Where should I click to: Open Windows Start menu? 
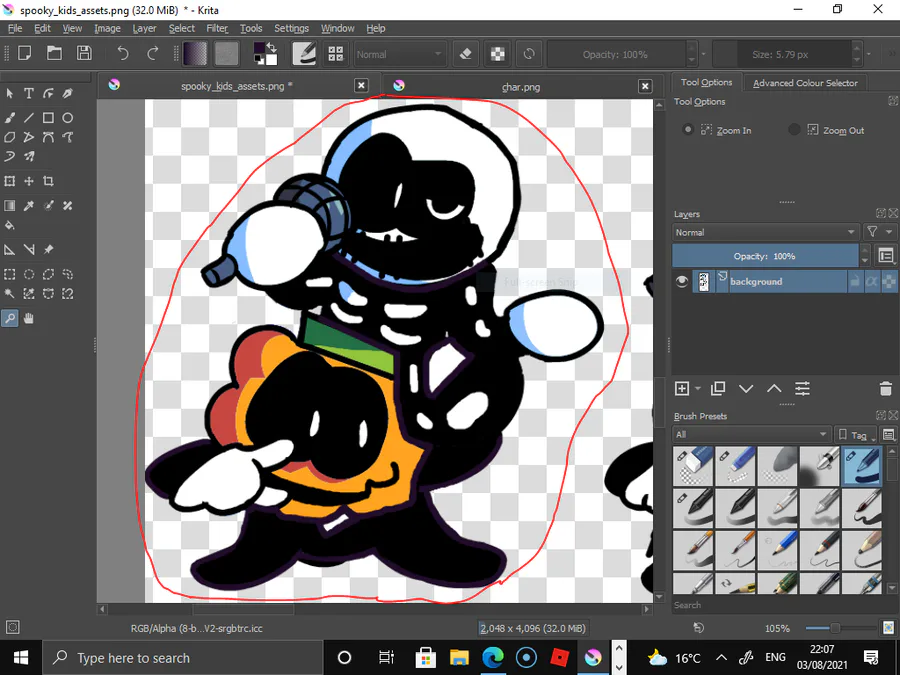21,658
